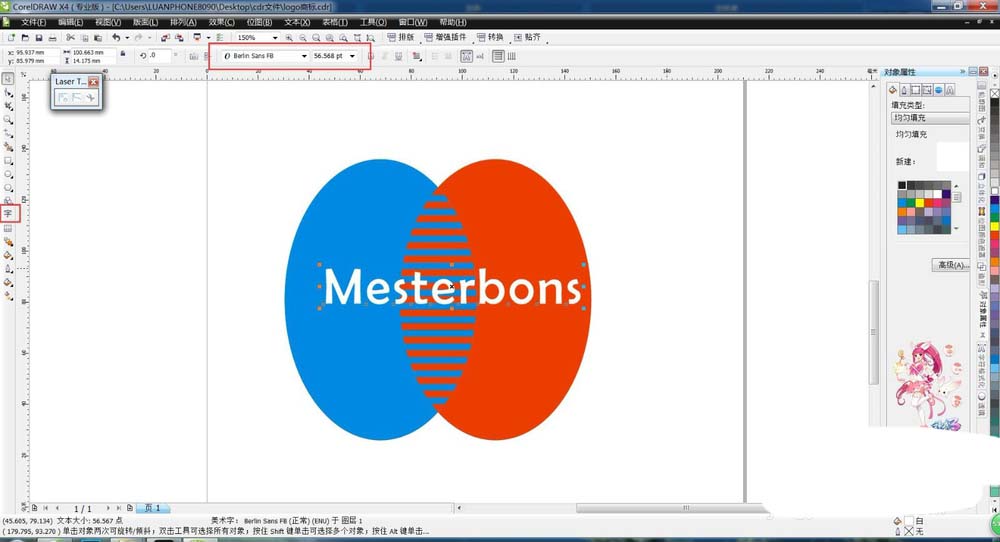1000x542 pixels.
Task: Click the Zoom in magnifier icon
Action: 289,38
